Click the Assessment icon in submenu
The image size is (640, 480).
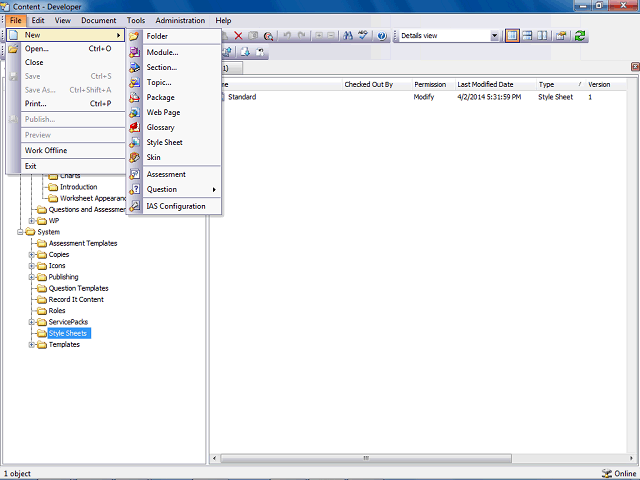134,174
